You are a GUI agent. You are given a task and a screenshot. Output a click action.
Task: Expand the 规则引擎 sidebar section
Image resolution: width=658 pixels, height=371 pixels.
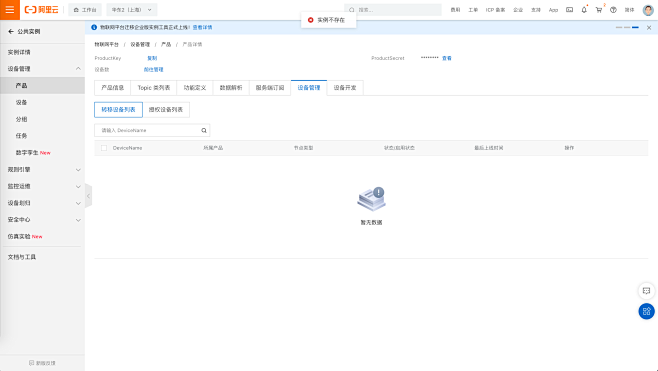tap(42, 170)
